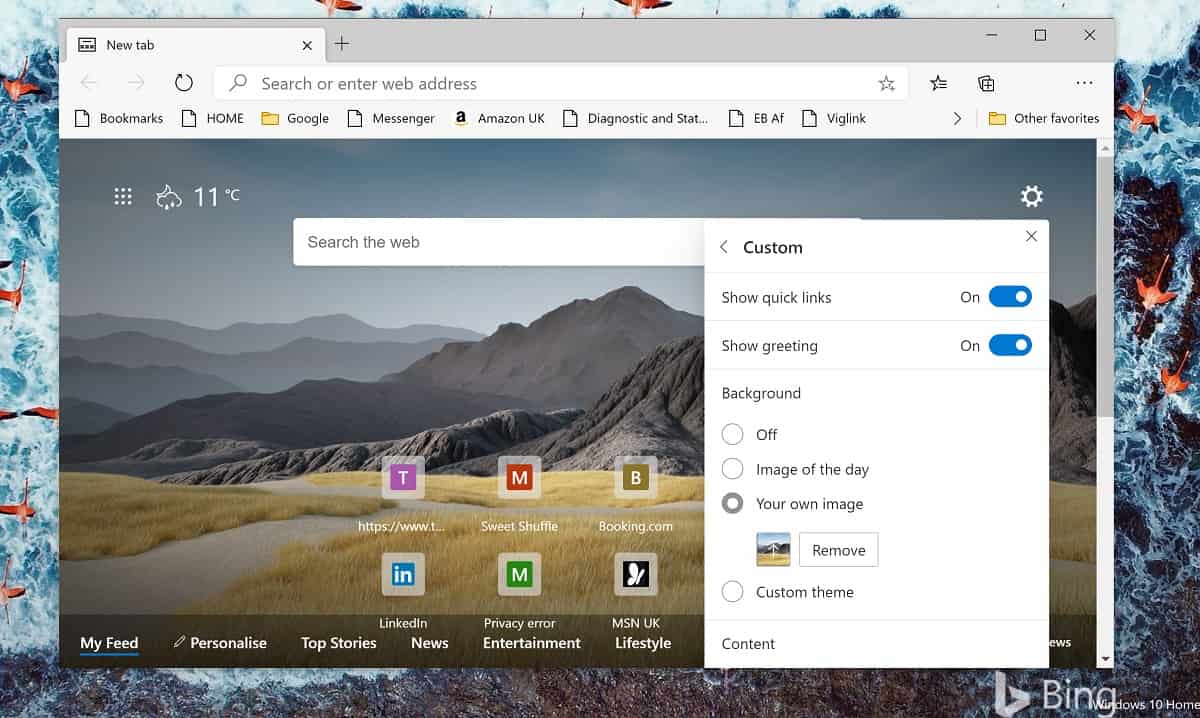Screen dimensions: 1200x718
Task: Add this page to favorites star
Action: 886,84
